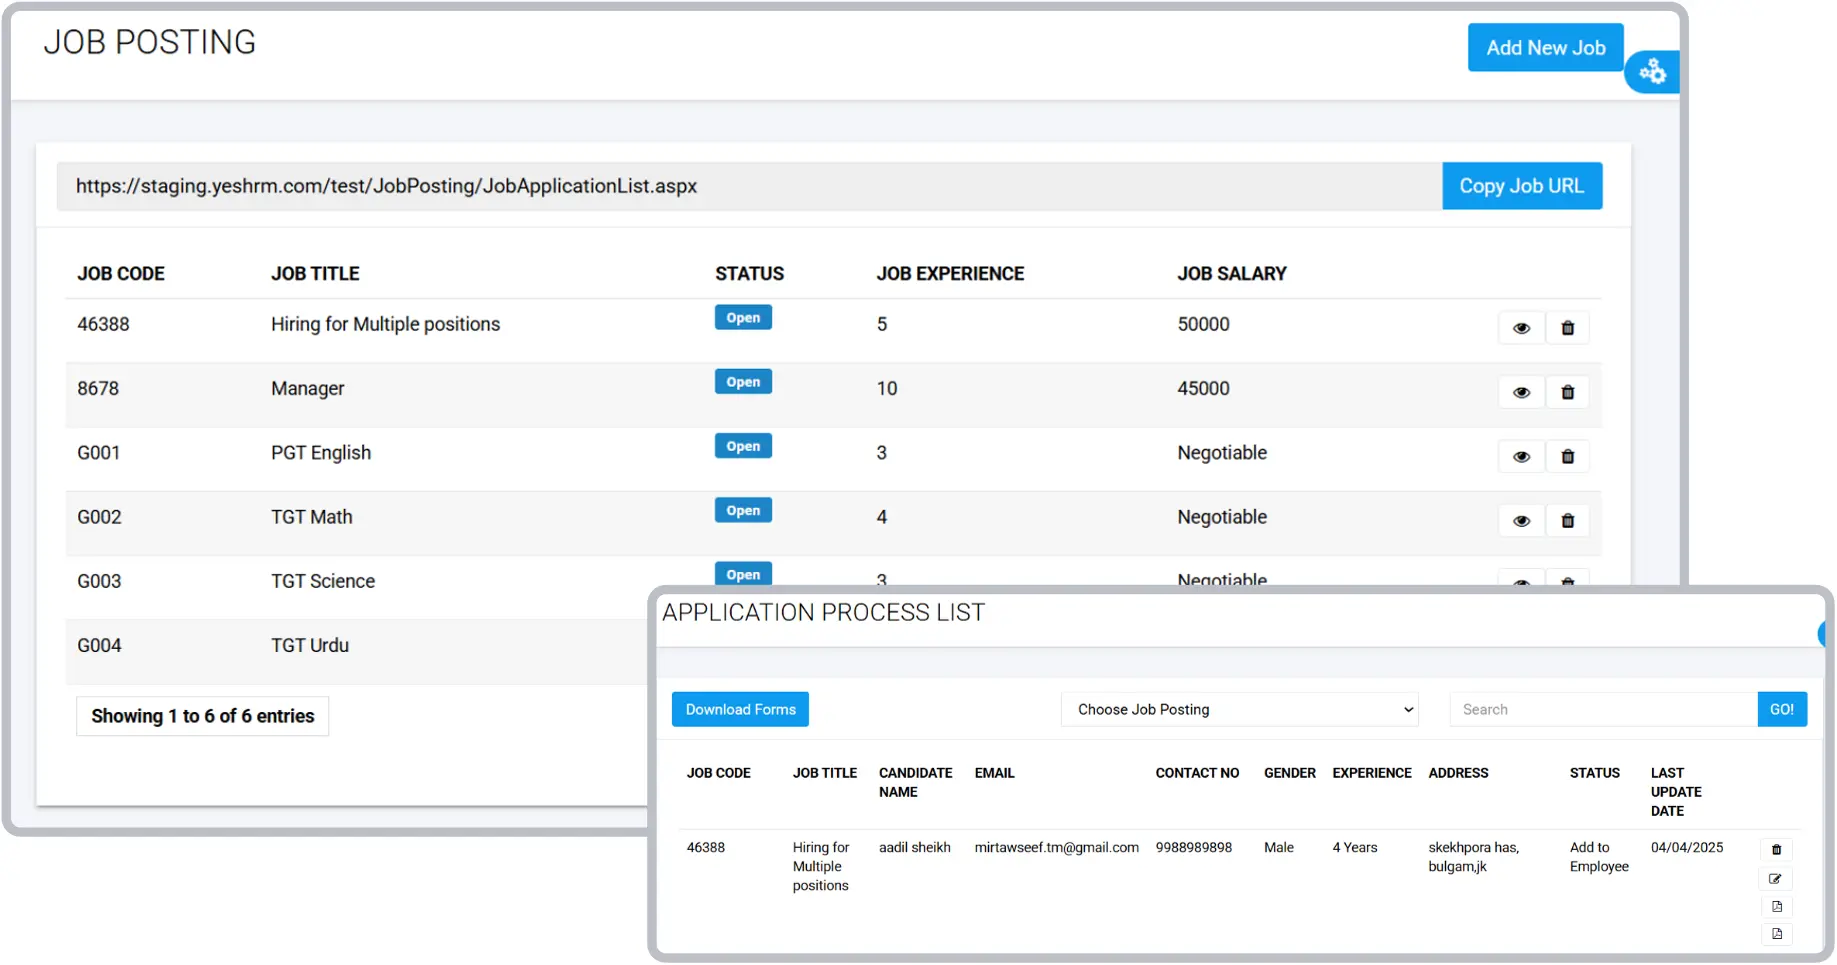The image size is (1837, 965).
Task: Delete aadil sheikh's application with trash icon
Action: coord(1776,849)
